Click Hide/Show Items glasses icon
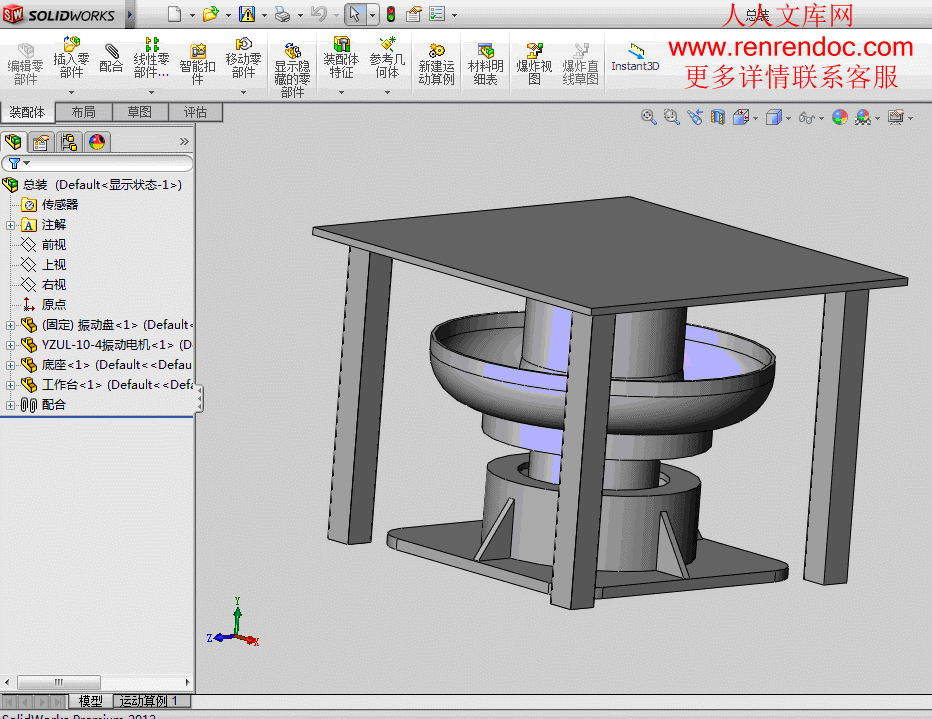 (807, 117)
